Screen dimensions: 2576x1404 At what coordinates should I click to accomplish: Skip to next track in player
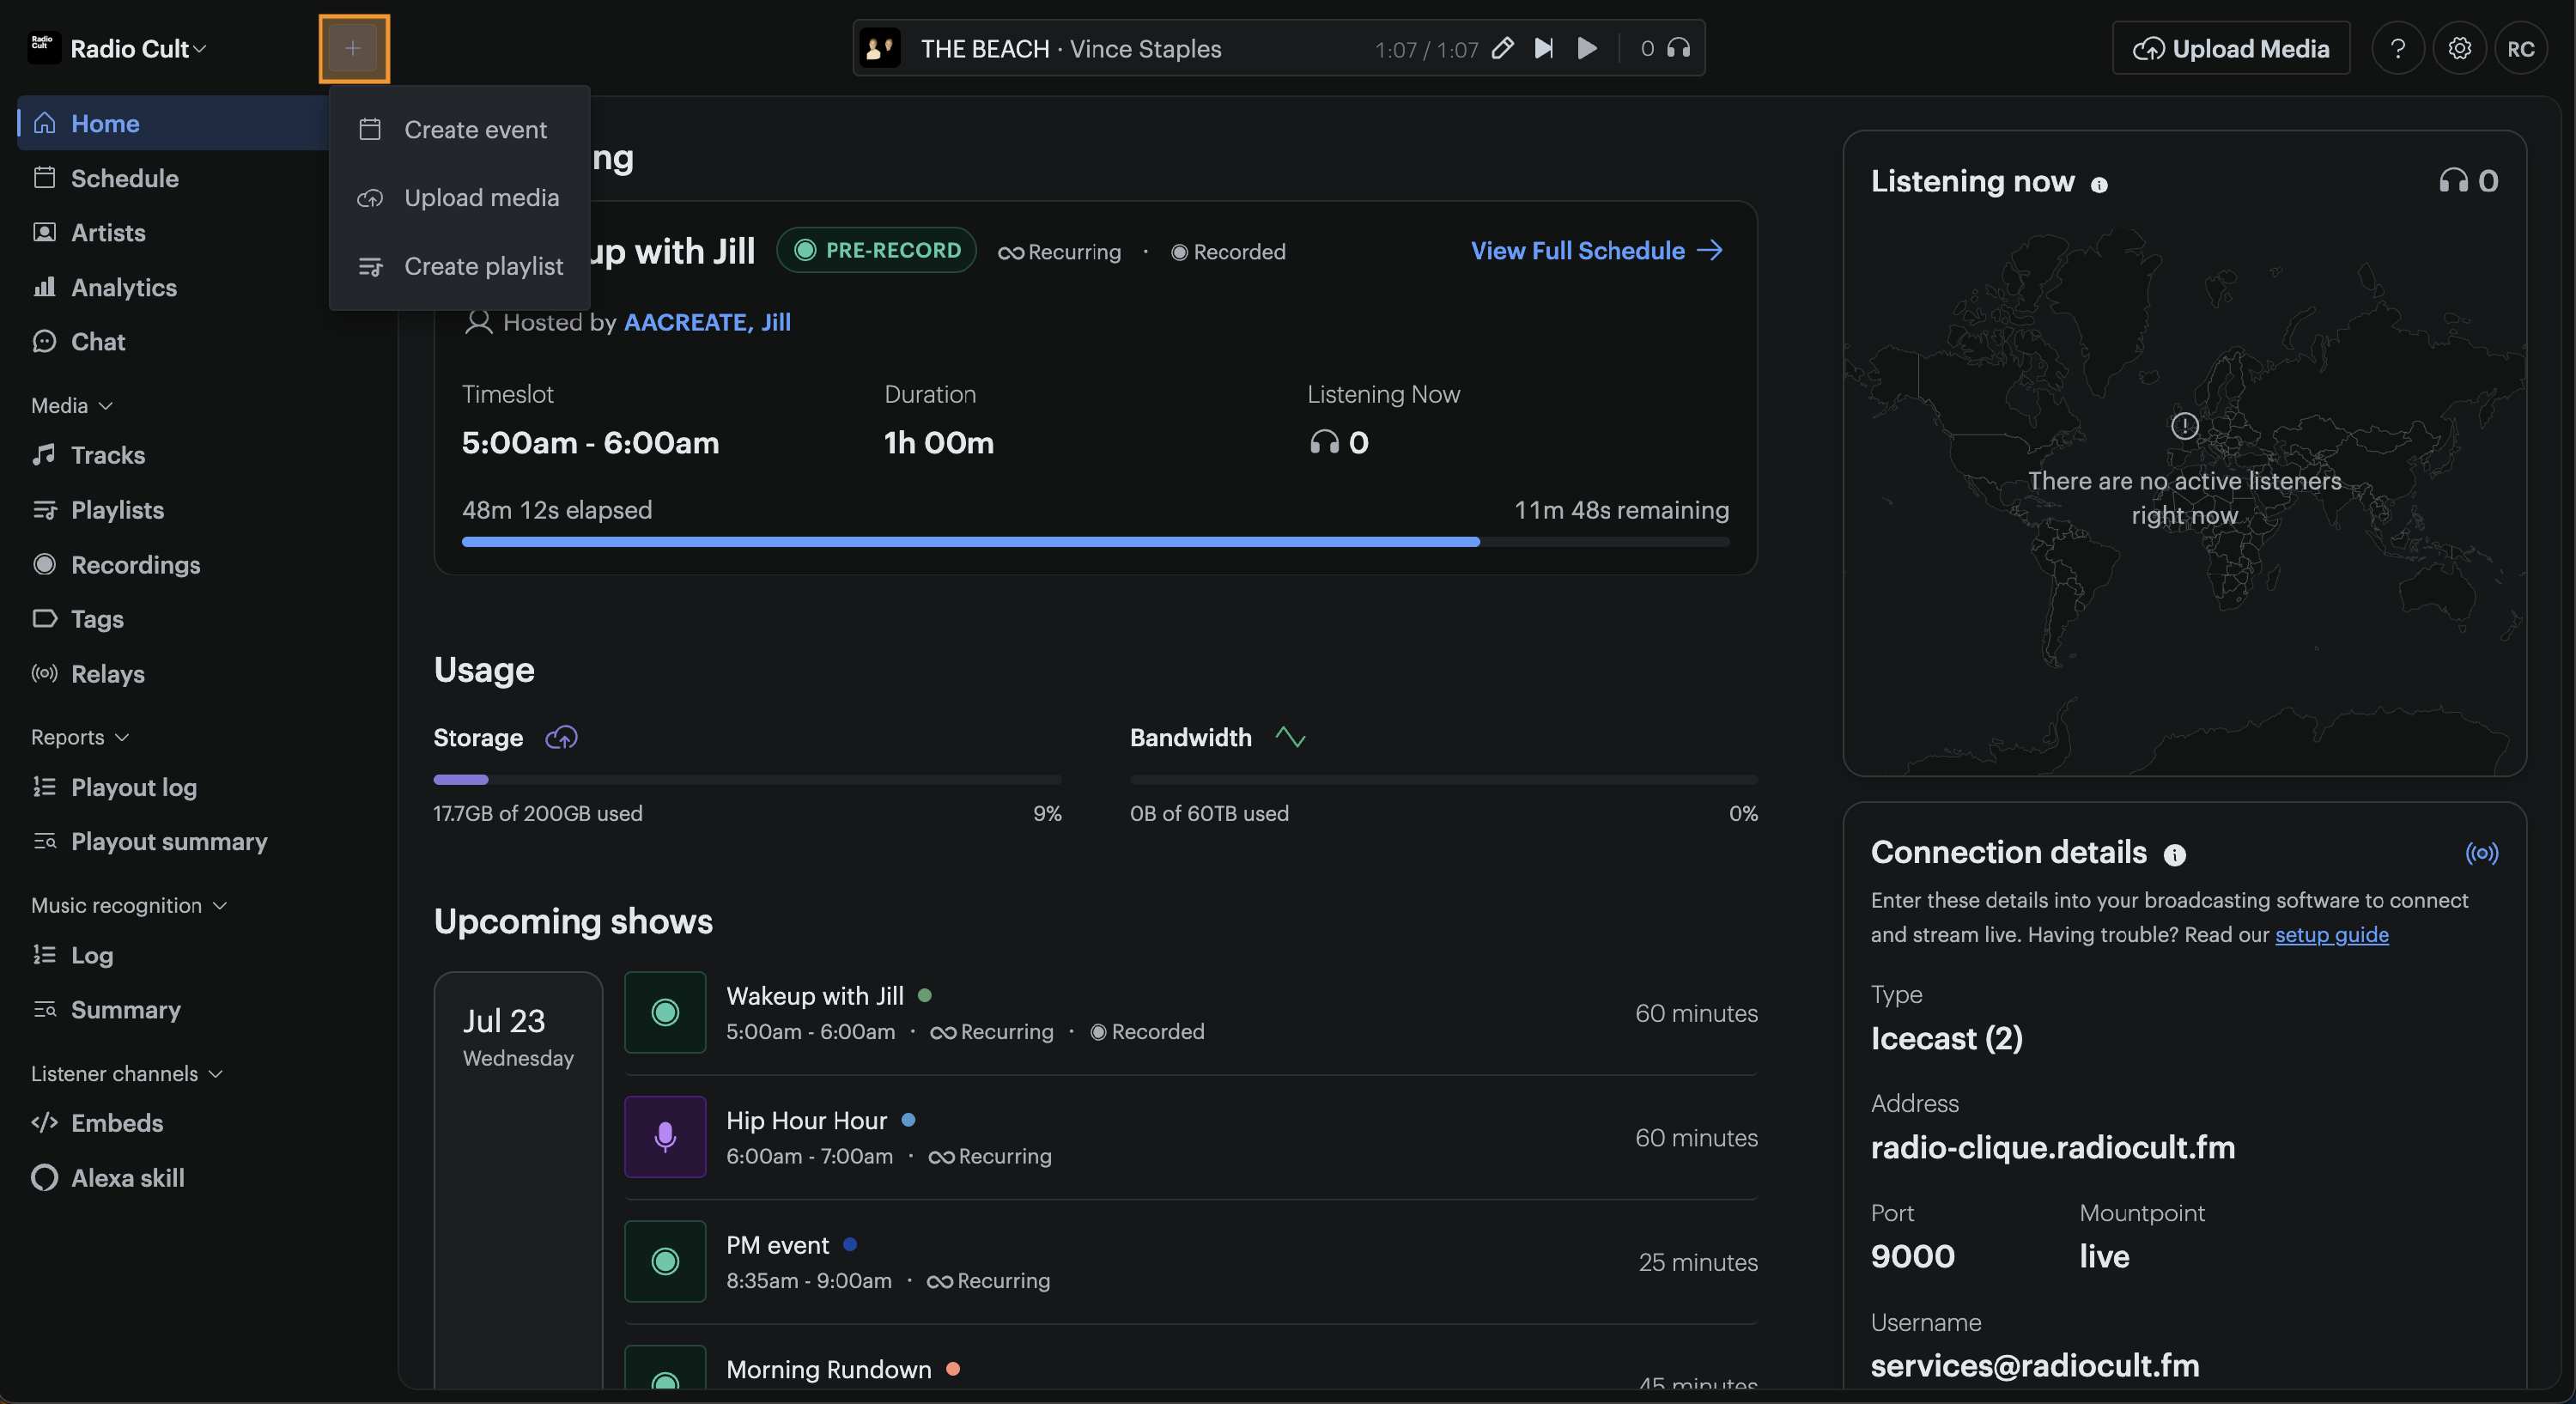[x=1544, y=48]
